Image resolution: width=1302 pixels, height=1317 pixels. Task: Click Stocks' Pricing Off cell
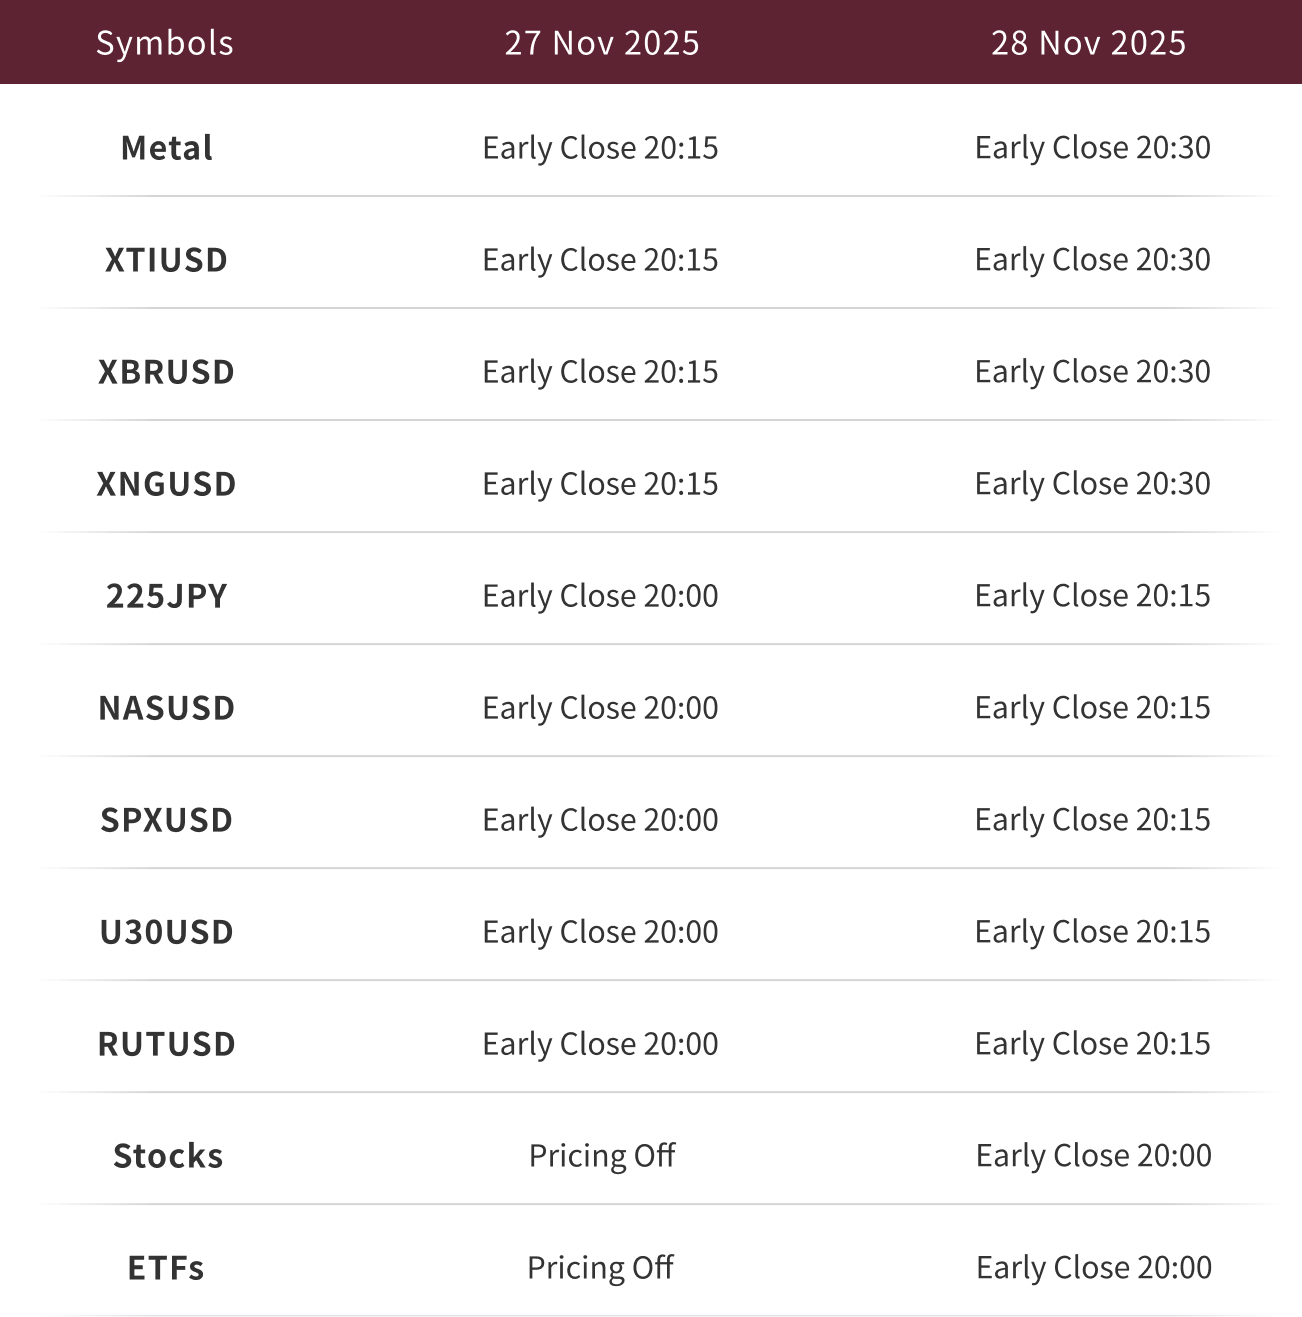[602, 1156]
